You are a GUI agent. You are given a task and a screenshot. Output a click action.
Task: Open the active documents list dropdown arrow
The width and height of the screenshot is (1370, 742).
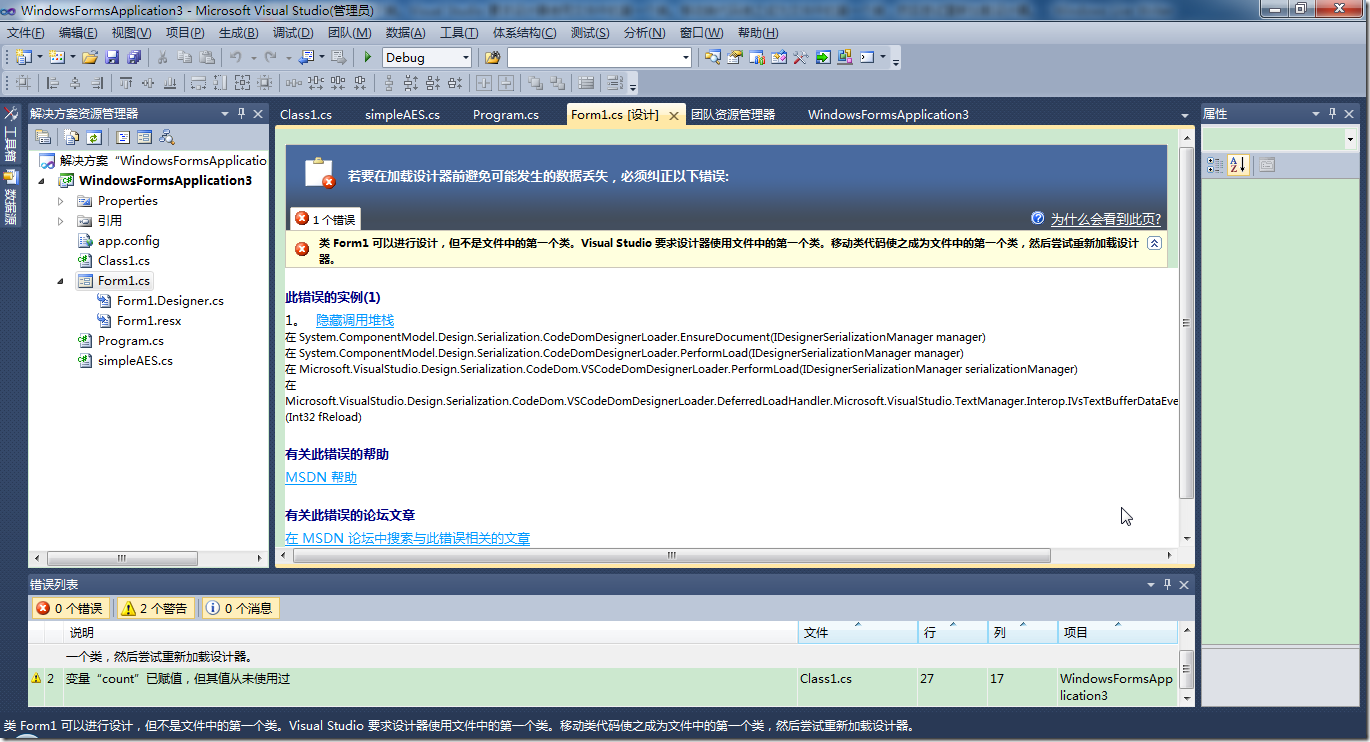coord(1186,115)
